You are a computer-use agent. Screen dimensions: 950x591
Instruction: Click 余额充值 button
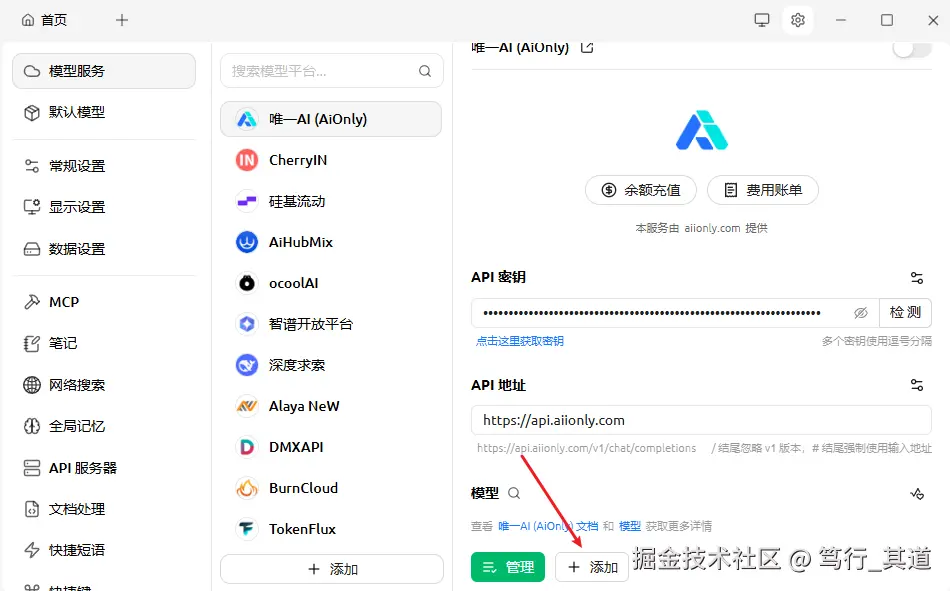[640, 190]
